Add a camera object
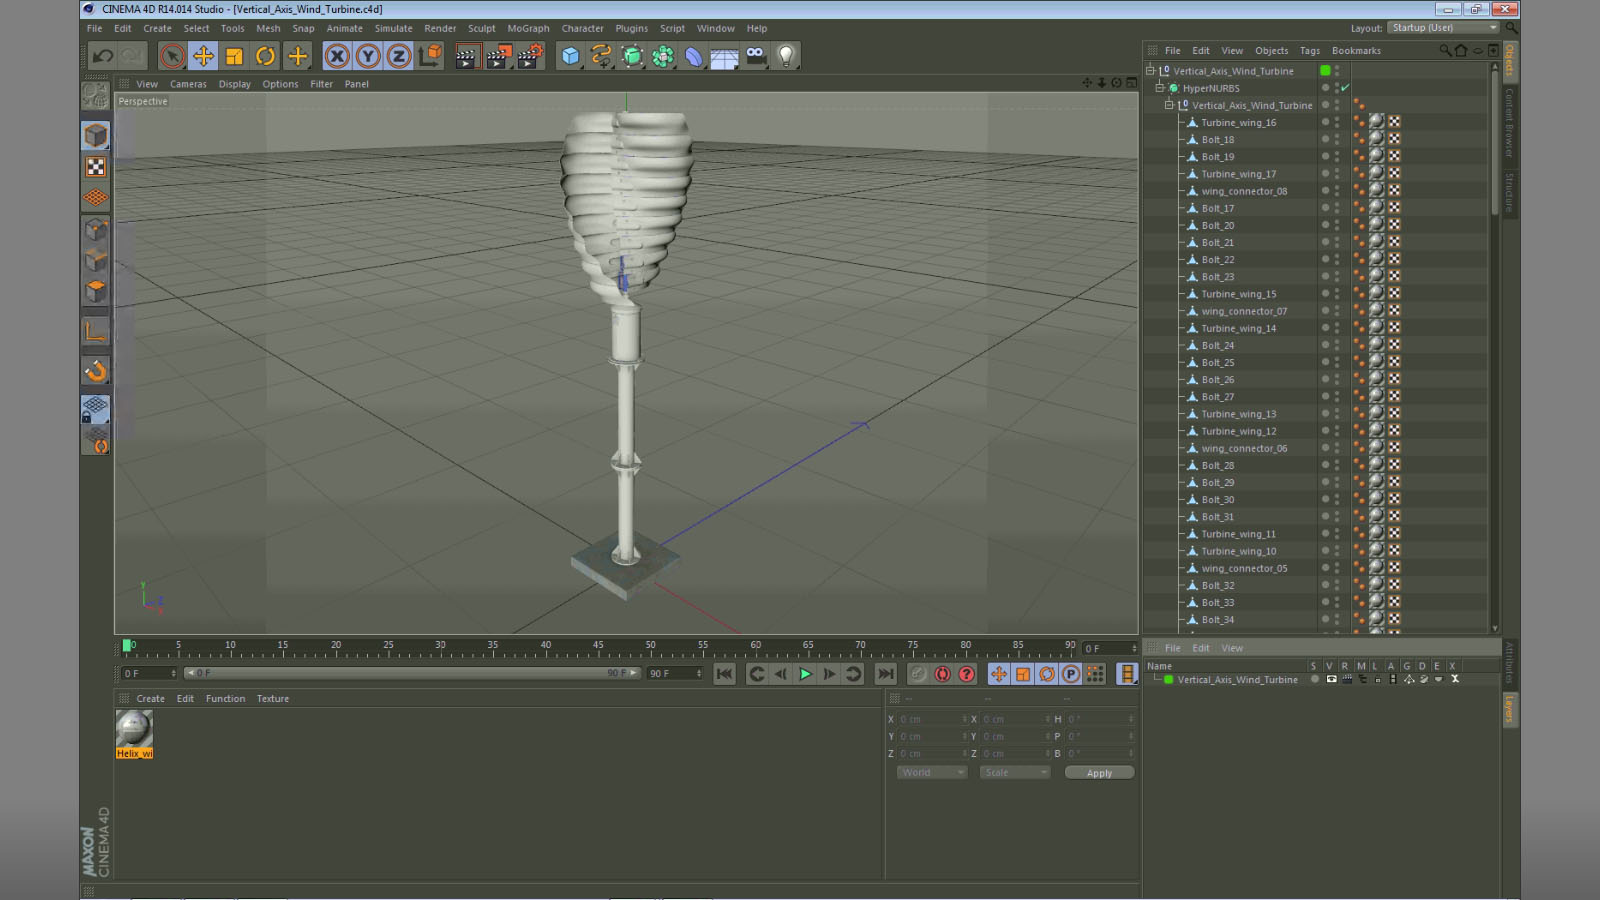Image resolution: width=1600 pixels, height=900 pixels. coord(755,56)
